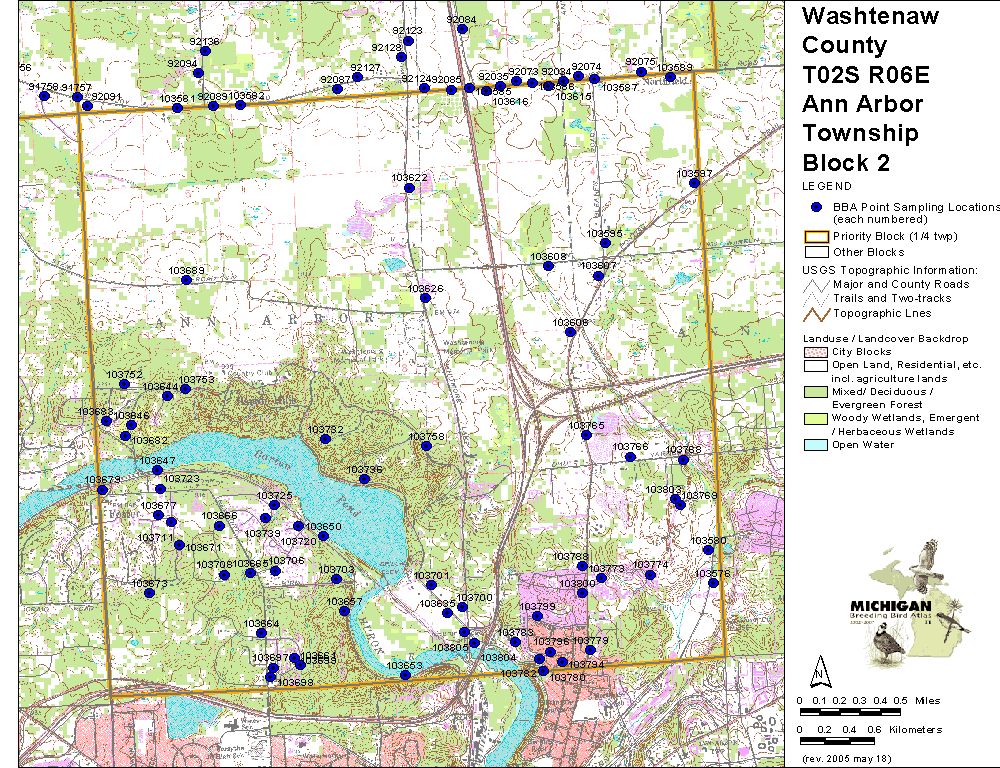Click sampling point 103735 near Barton Pond
The width and height of the screenshot is (1000, 768).
click(365, 479)
